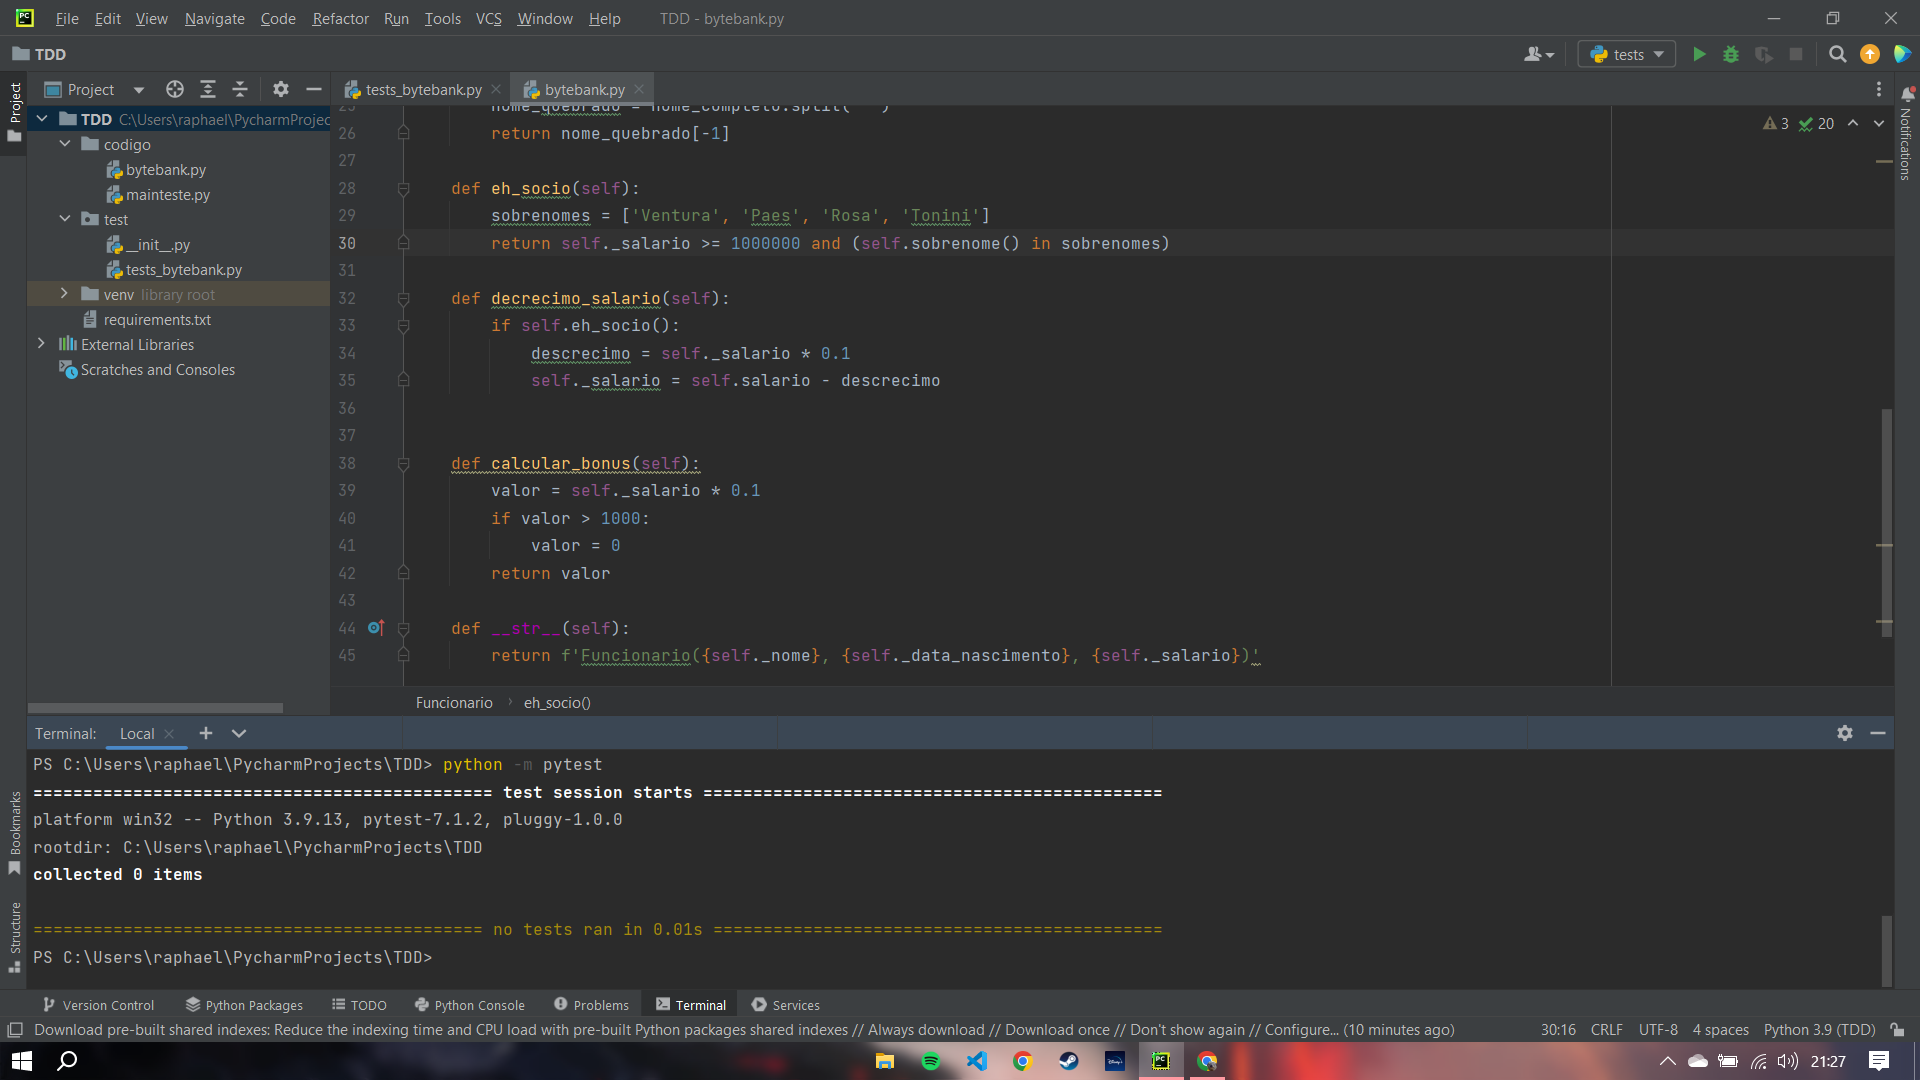Open Search Everywhere magnifier
The width and height of the screenshot is (1920, 1080).
[1837, 54]
